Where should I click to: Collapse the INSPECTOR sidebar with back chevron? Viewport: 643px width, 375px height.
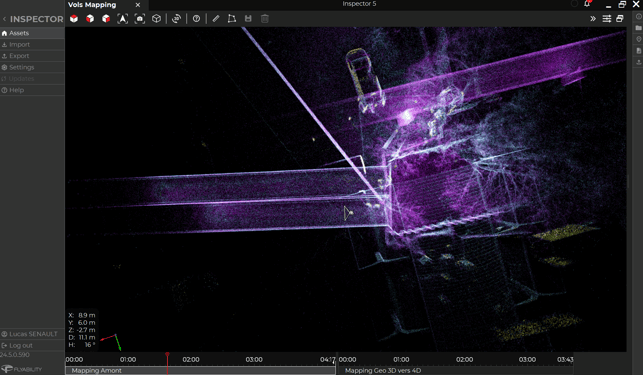(5, 19)
